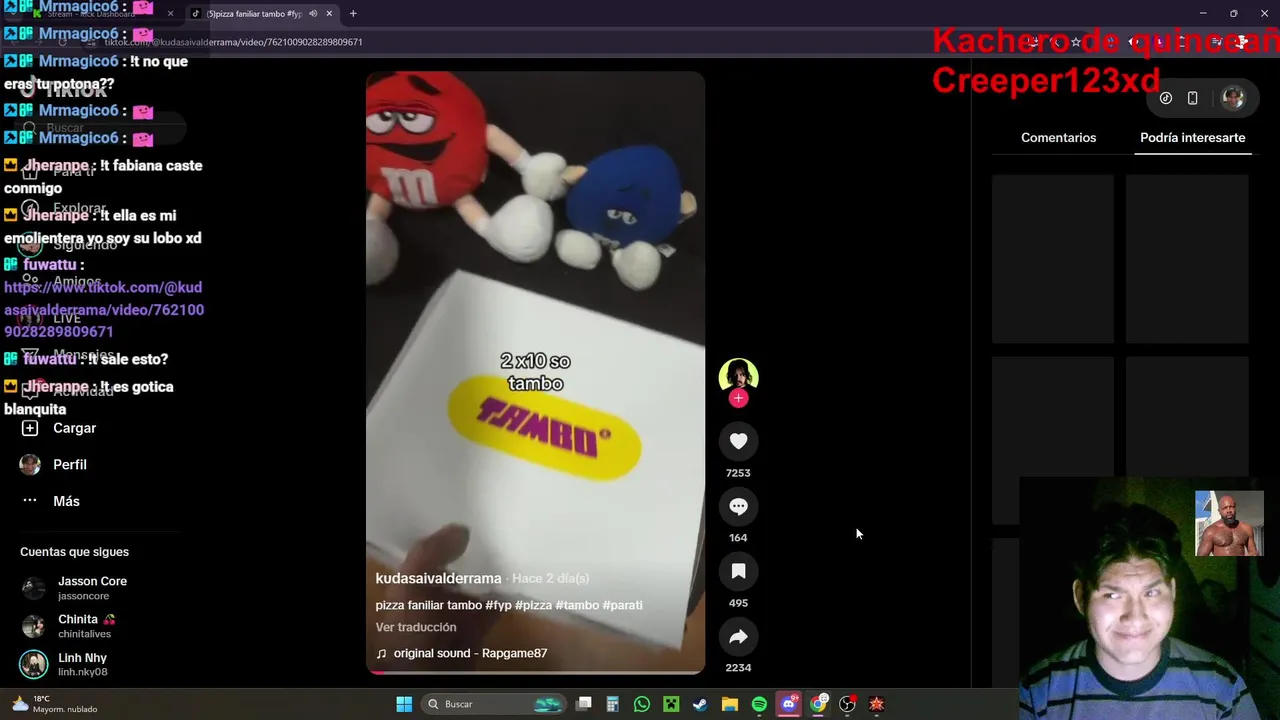The width and height of the screenshot is (1280, 720).
Task: Launch Minecraft from the taskbar
Action: pyautogui.click(x=671, y=704)
